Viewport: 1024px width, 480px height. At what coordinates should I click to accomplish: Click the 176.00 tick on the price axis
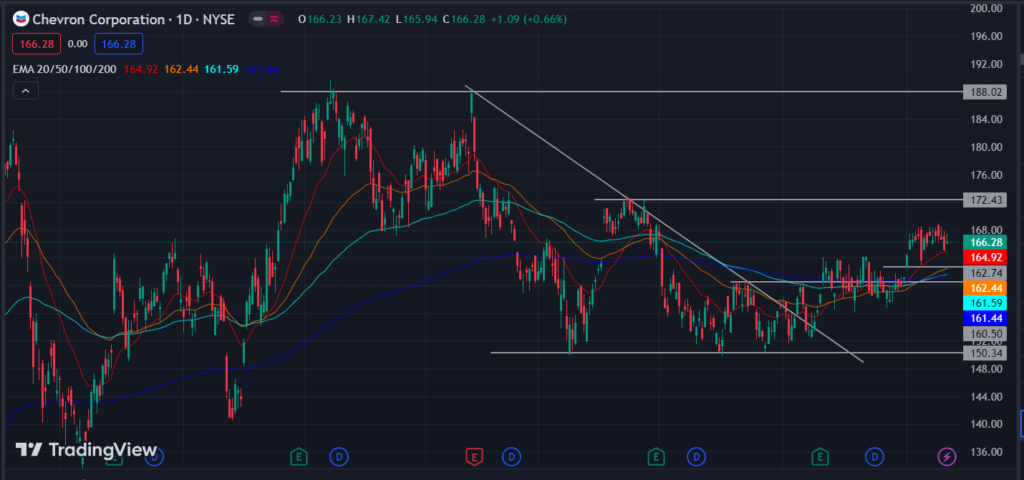point(986,175)
